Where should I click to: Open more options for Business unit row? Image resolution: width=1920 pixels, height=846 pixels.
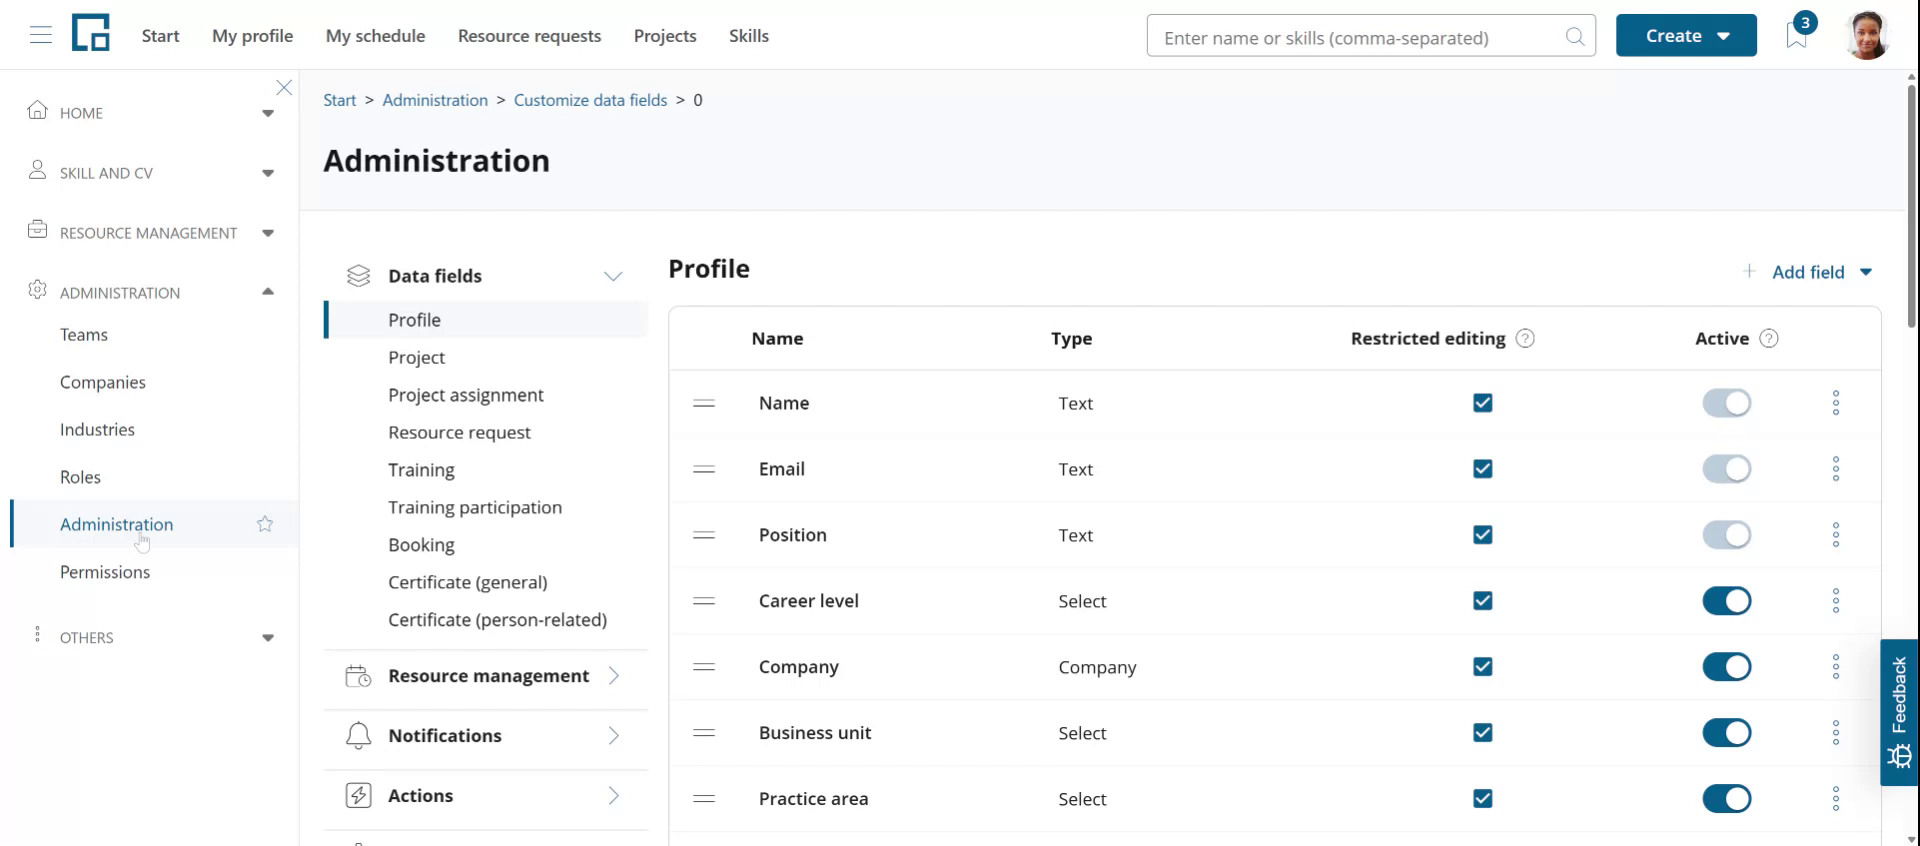[1836, 733]
